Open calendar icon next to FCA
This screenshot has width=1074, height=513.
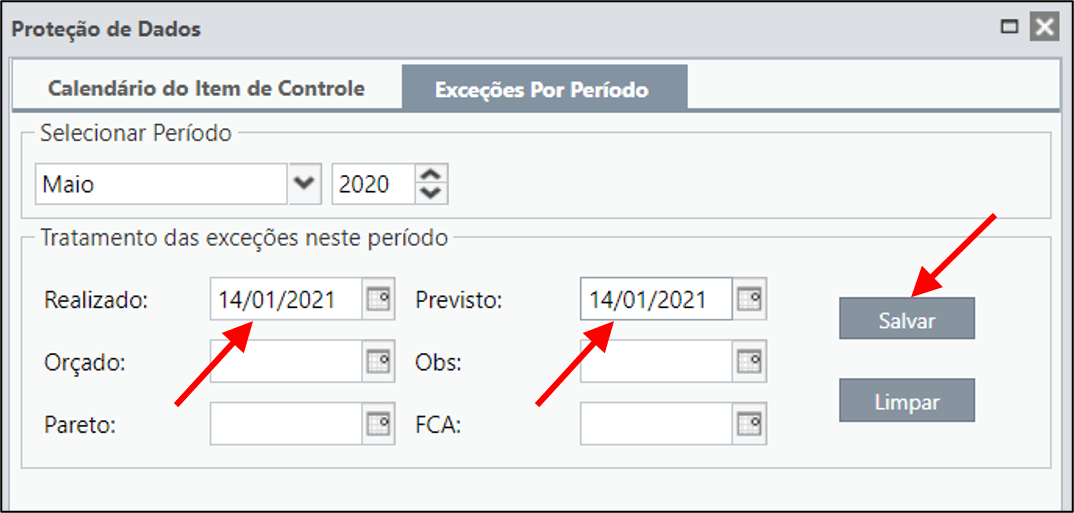coord(750,424)
